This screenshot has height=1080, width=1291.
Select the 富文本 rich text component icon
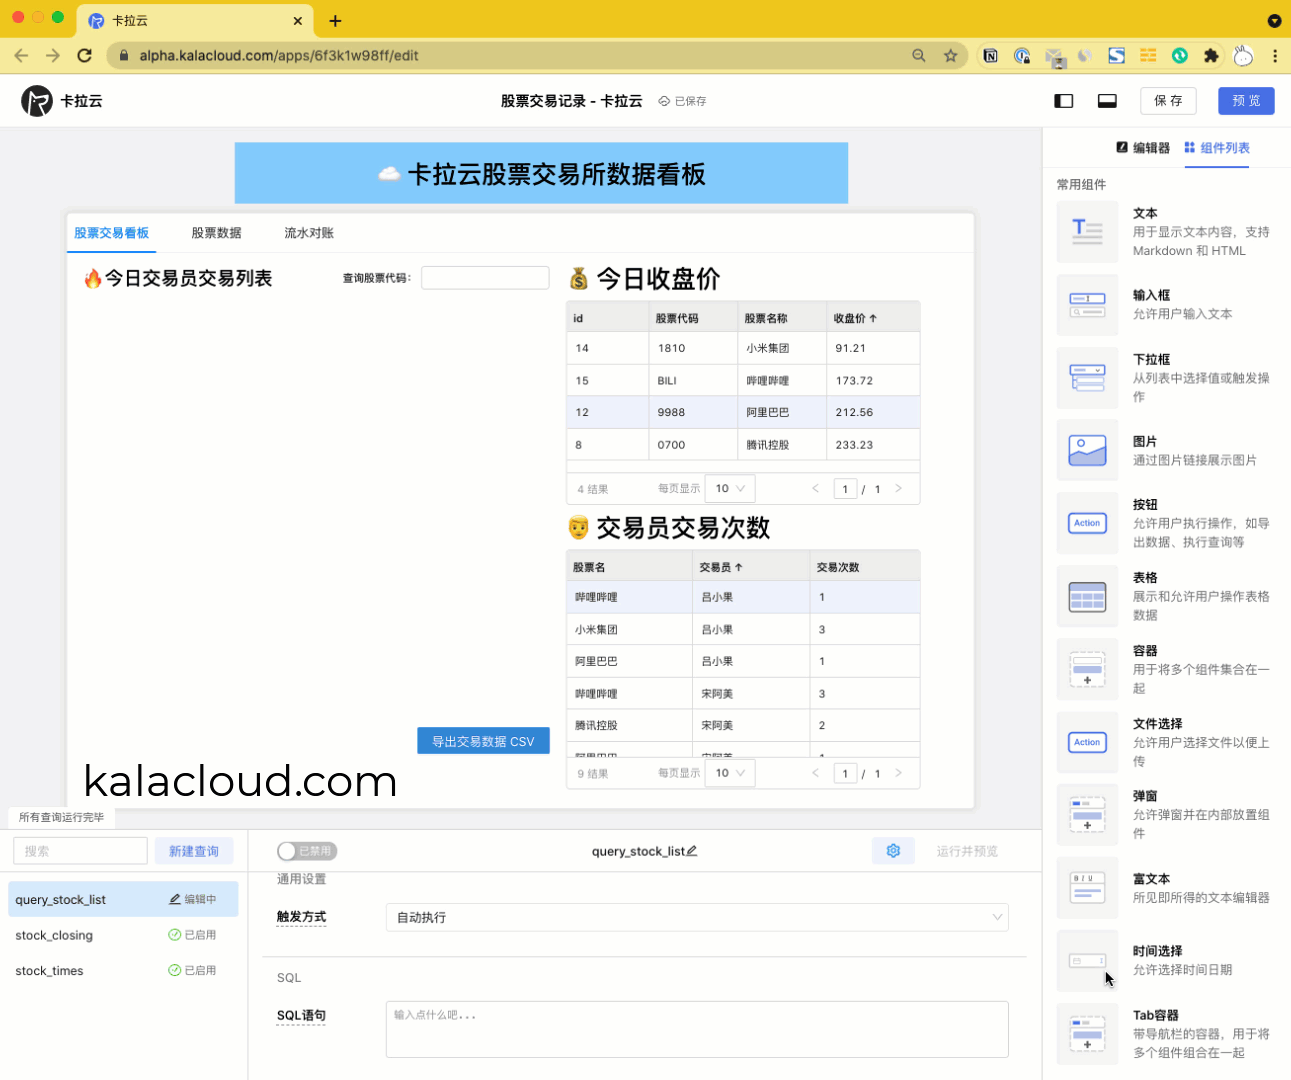(x=1087, y=888)
